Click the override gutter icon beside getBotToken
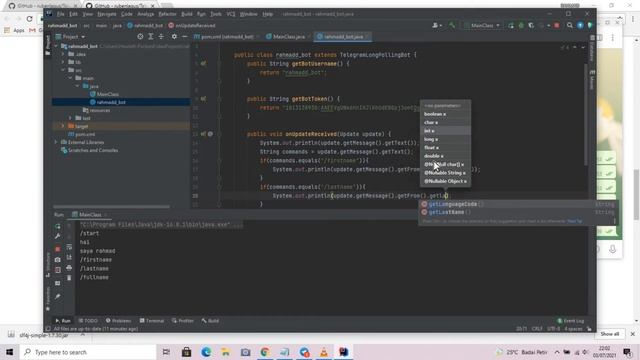 coord(203,99)
